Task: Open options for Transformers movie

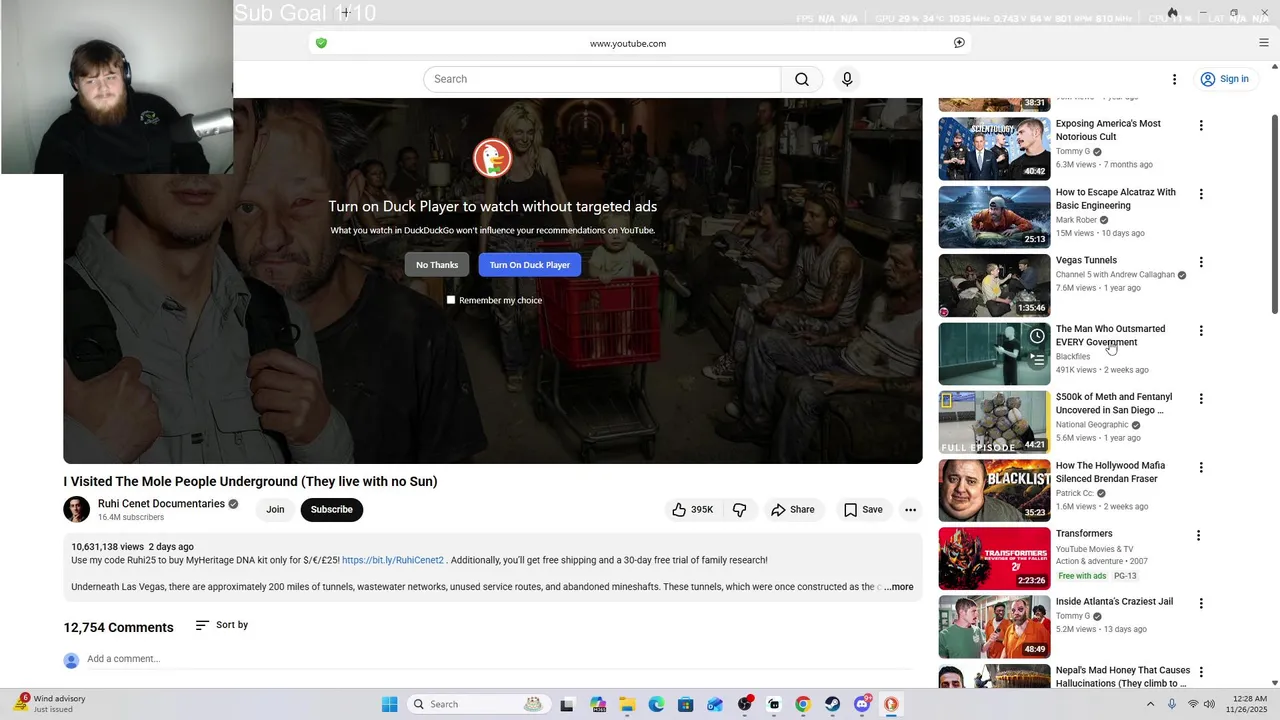Action: pos(1198,535)
